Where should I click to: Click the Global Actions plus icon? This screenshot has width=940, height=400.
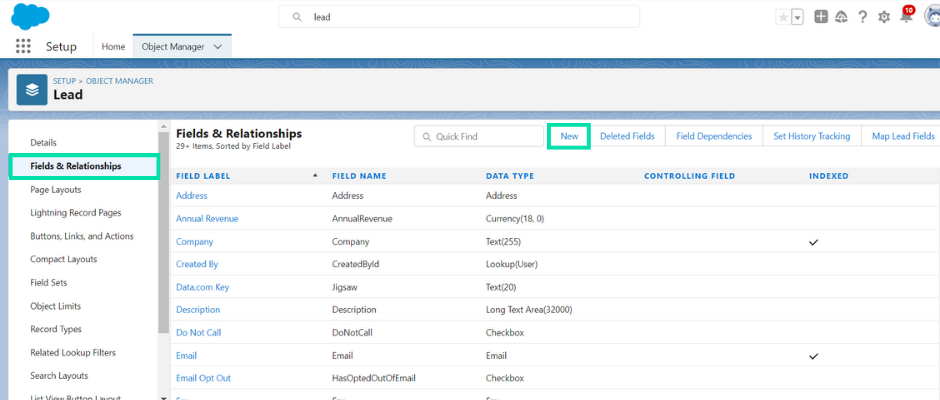821,17
